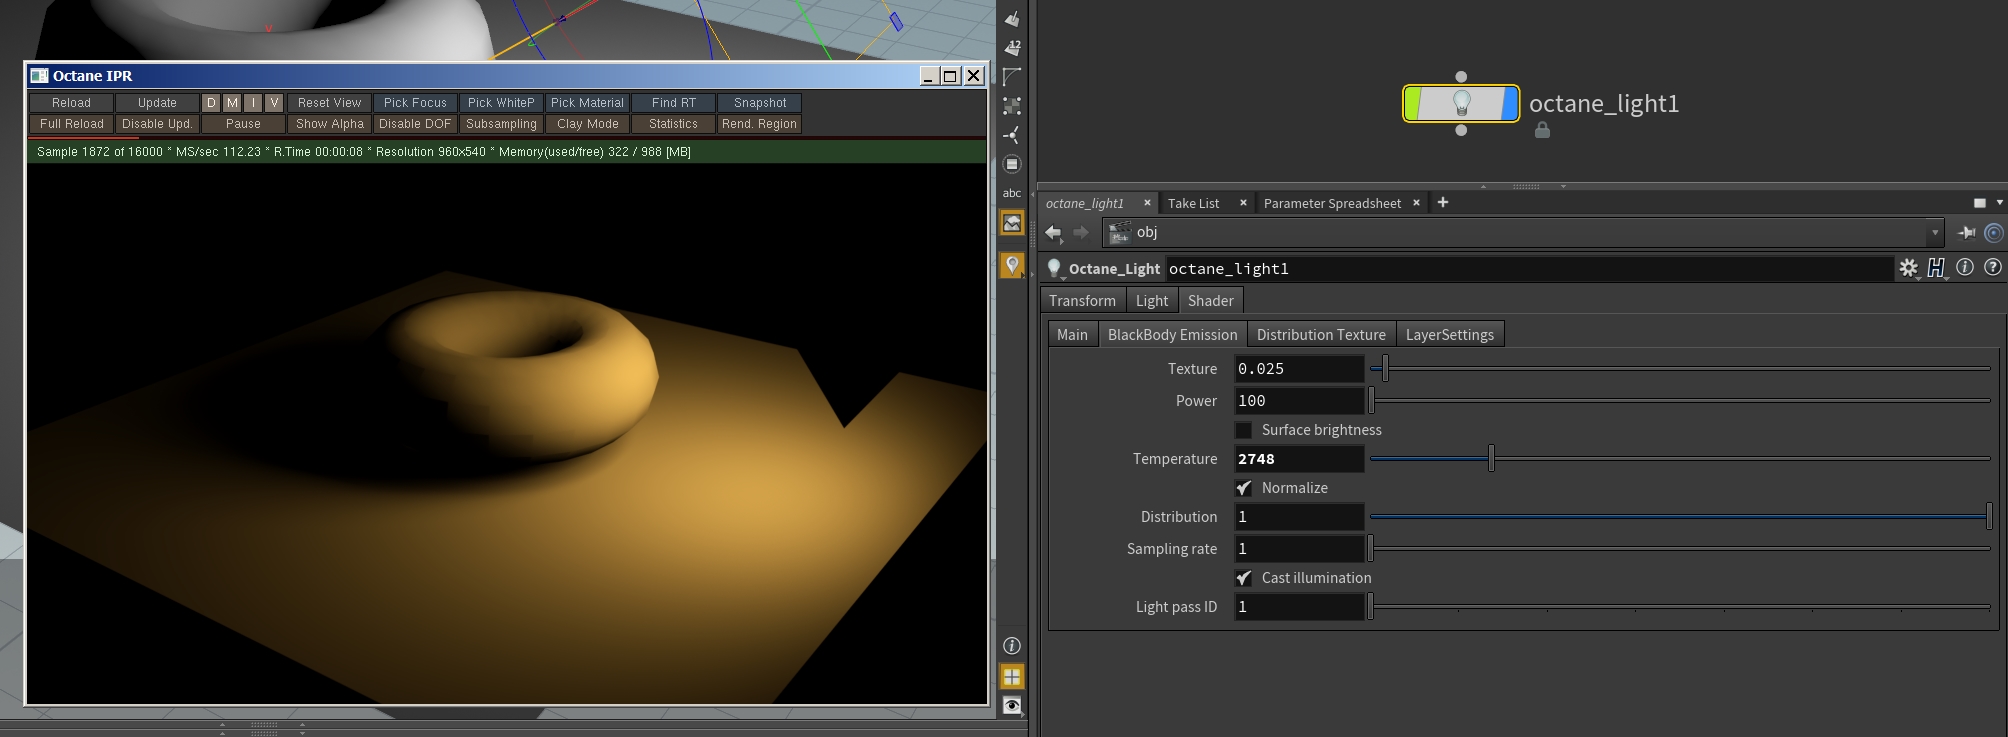Click the Texture slider handle

coord(1385,369)
